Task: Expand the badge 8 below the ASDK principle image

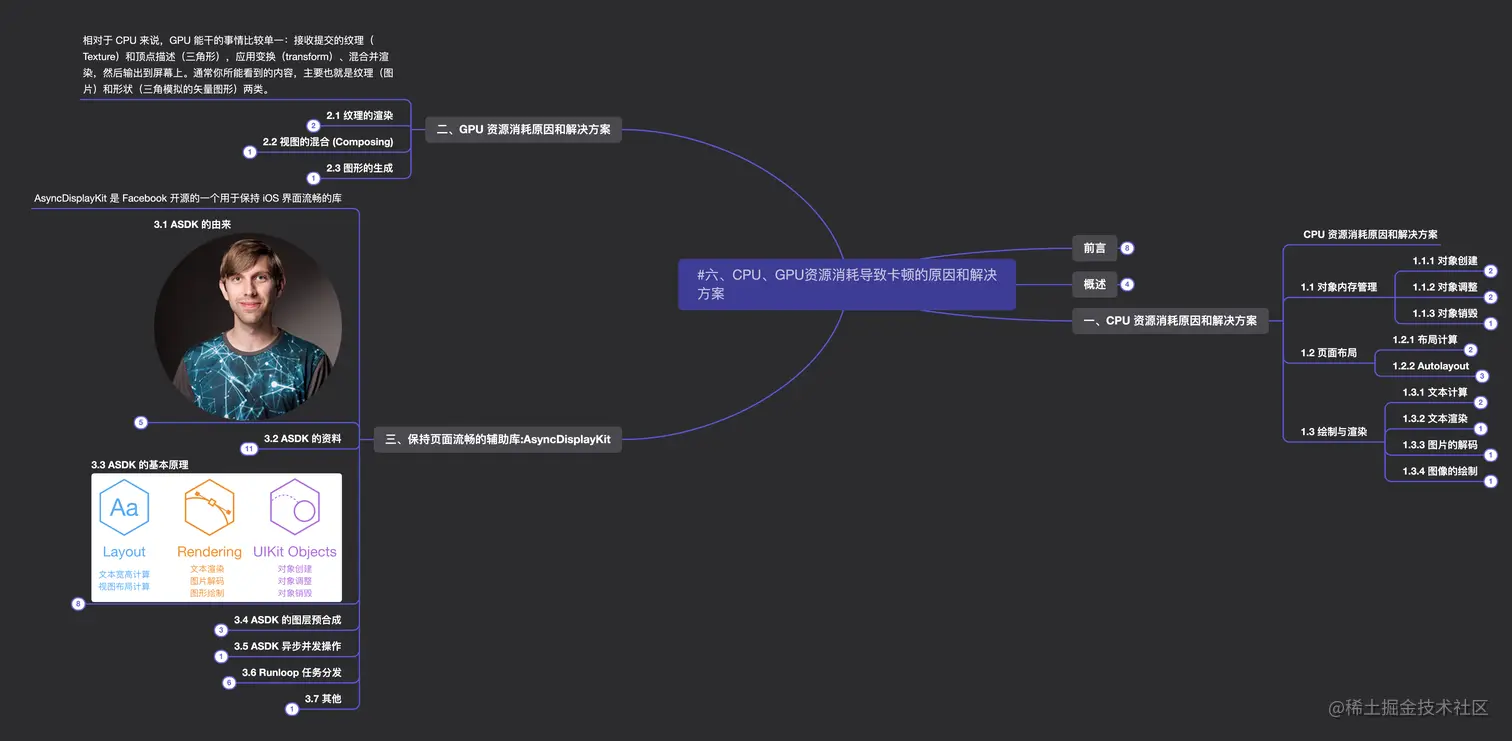Action: (78, 604)
